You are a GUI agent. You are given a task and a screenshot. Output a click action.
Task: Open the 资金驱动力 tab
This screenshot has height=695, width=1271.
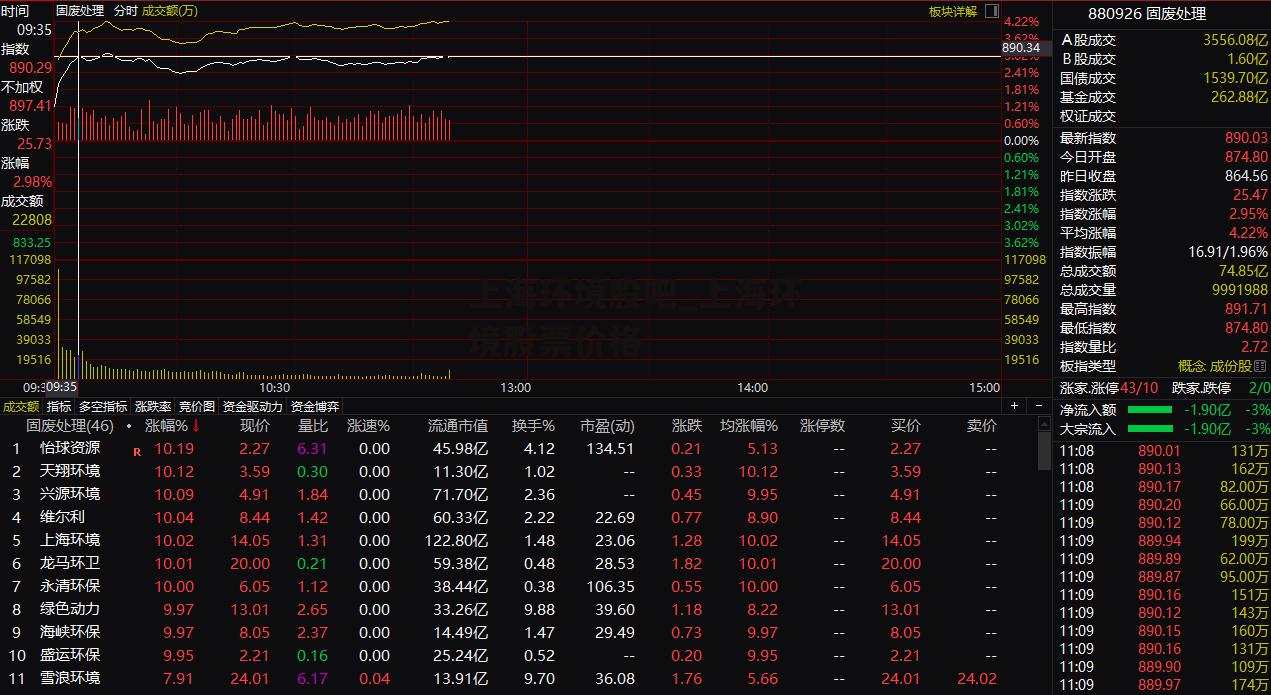click(x=252, y=407)
